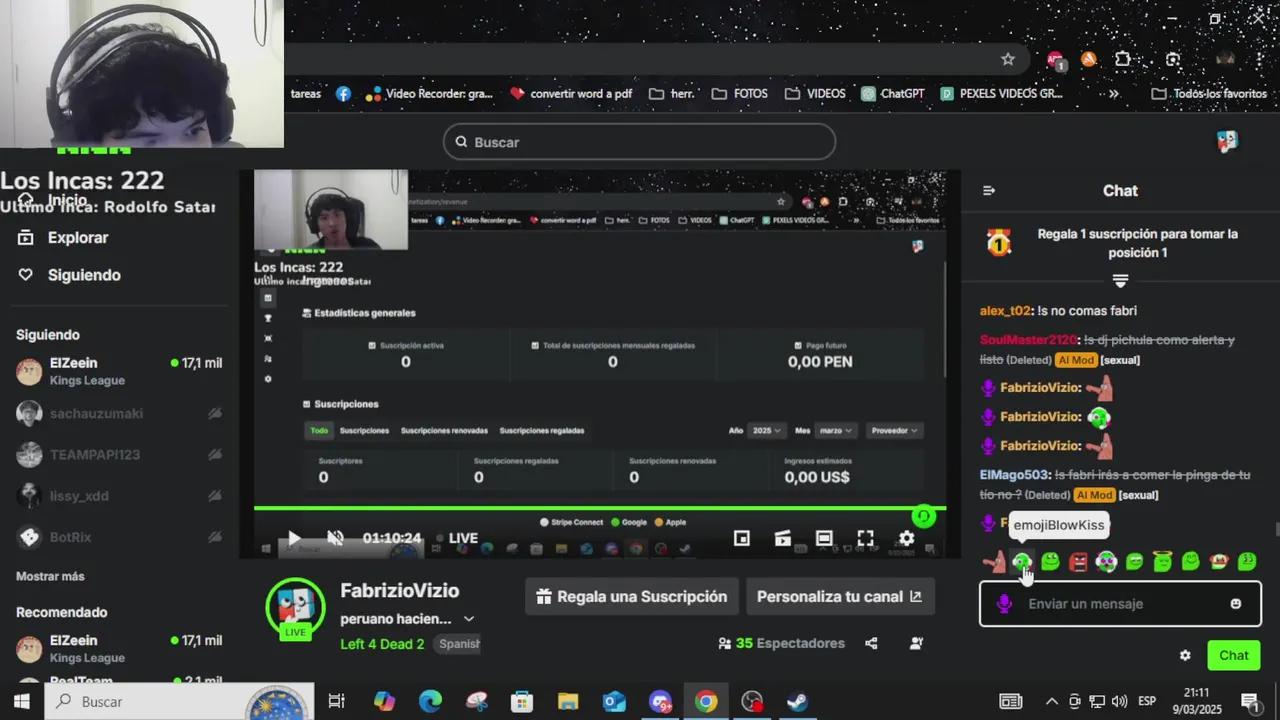This screenshot has height=720, width=1280.
Task: Open Steam from the taskbar
Action: 797,701
